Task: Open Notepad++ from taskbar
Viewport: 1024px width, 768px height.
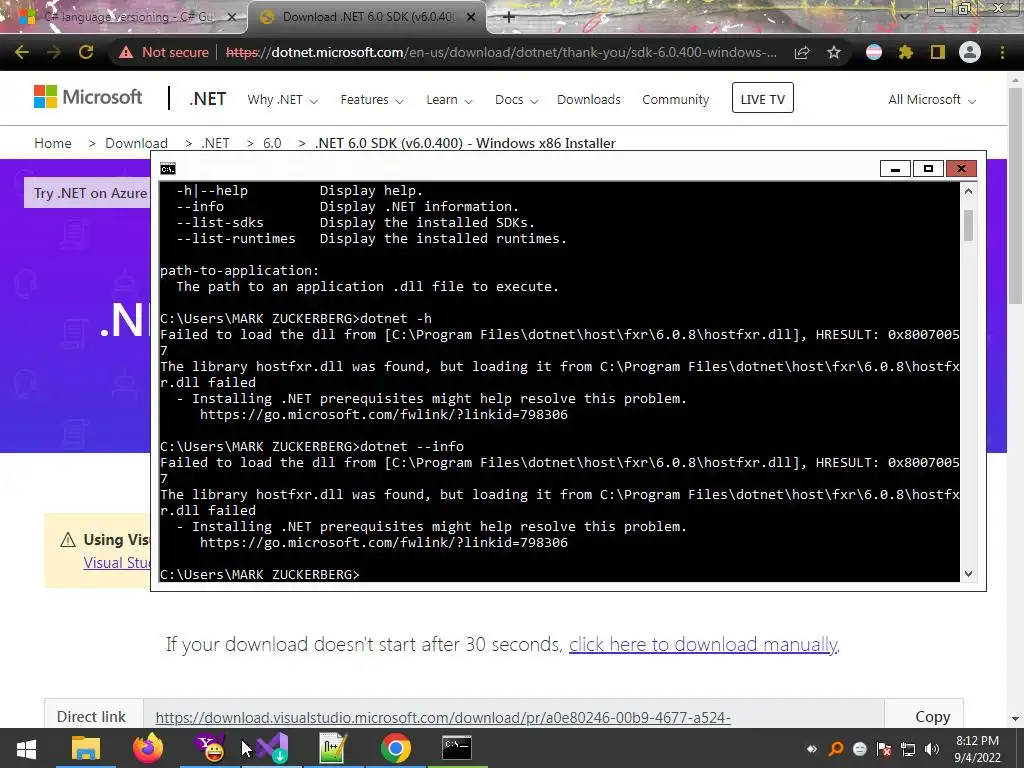Action: point(332,748)
